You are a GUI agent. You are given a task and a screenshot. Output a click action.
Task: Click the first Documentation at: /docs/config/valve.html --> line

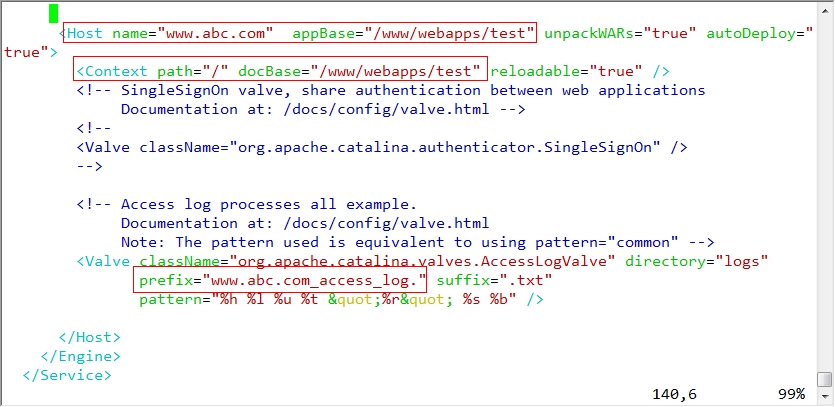[323, 110]
